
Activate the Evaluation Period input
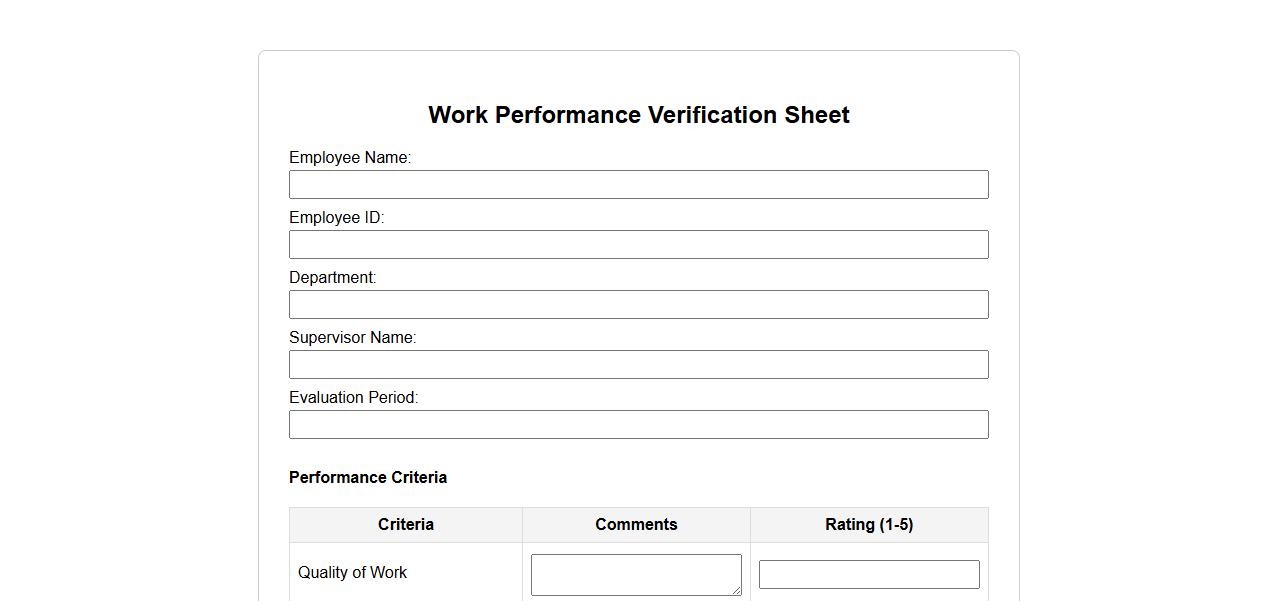638,425
